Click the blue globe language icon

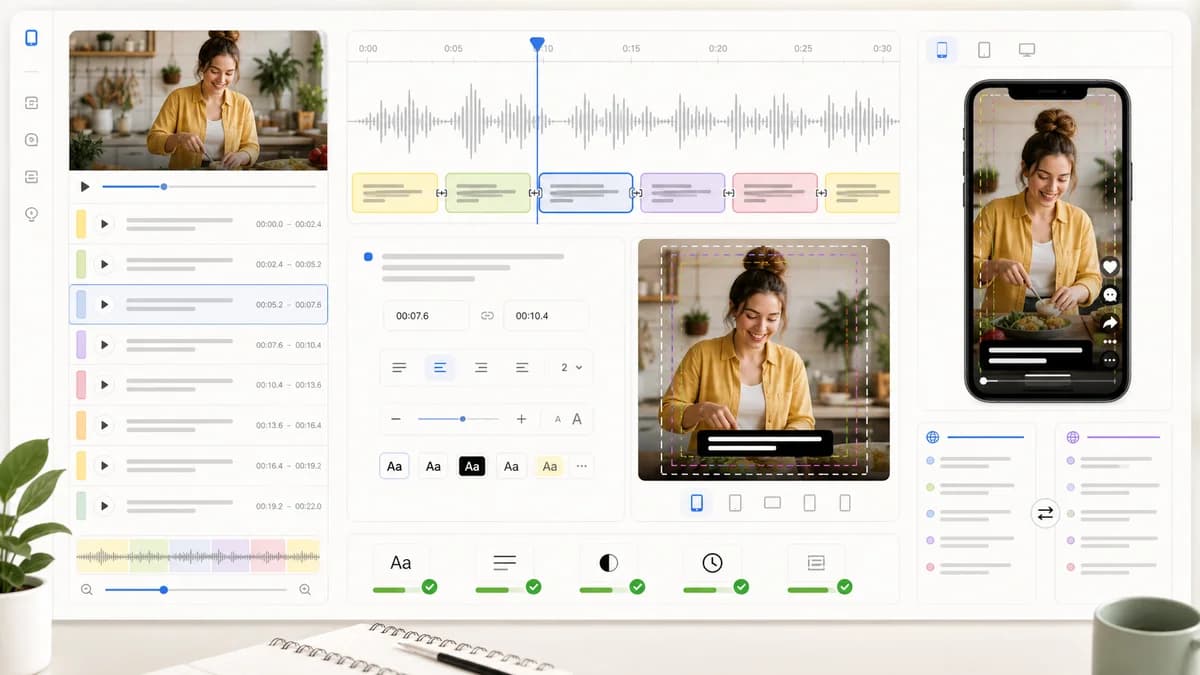pyautogui.click(x=933, y=437)
